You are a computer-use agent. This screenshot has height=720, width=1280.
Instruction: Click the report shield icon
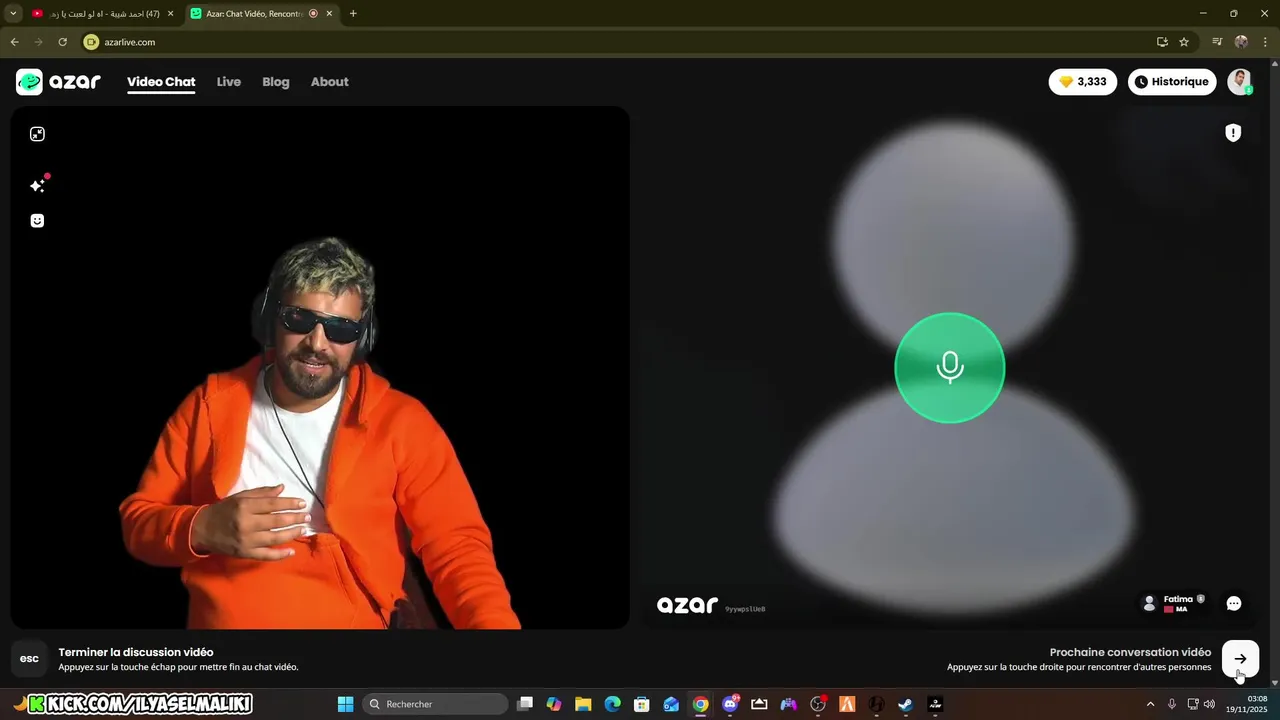pos(1233,133)
